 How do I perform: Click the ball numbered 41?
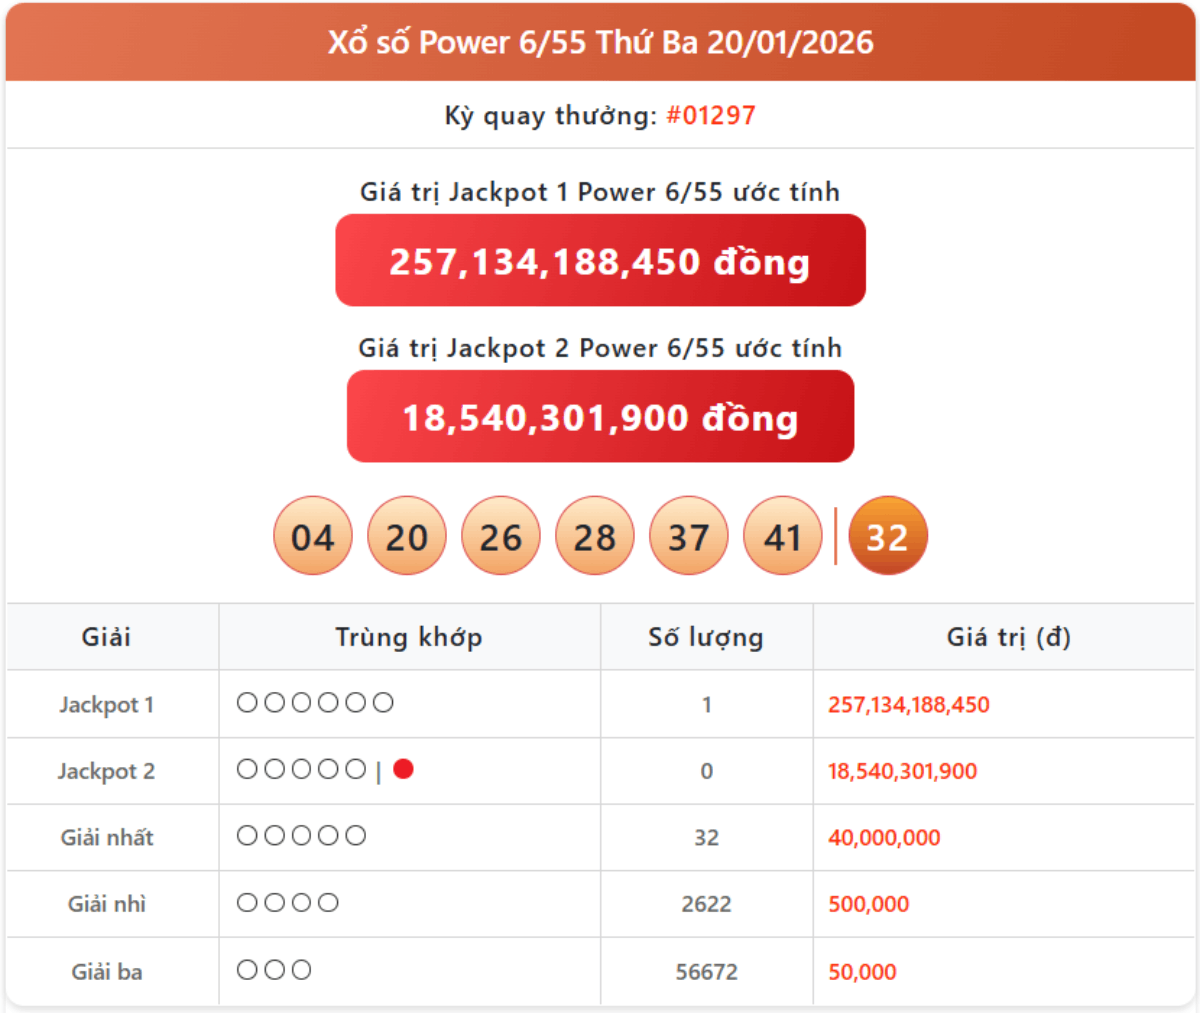783,537
